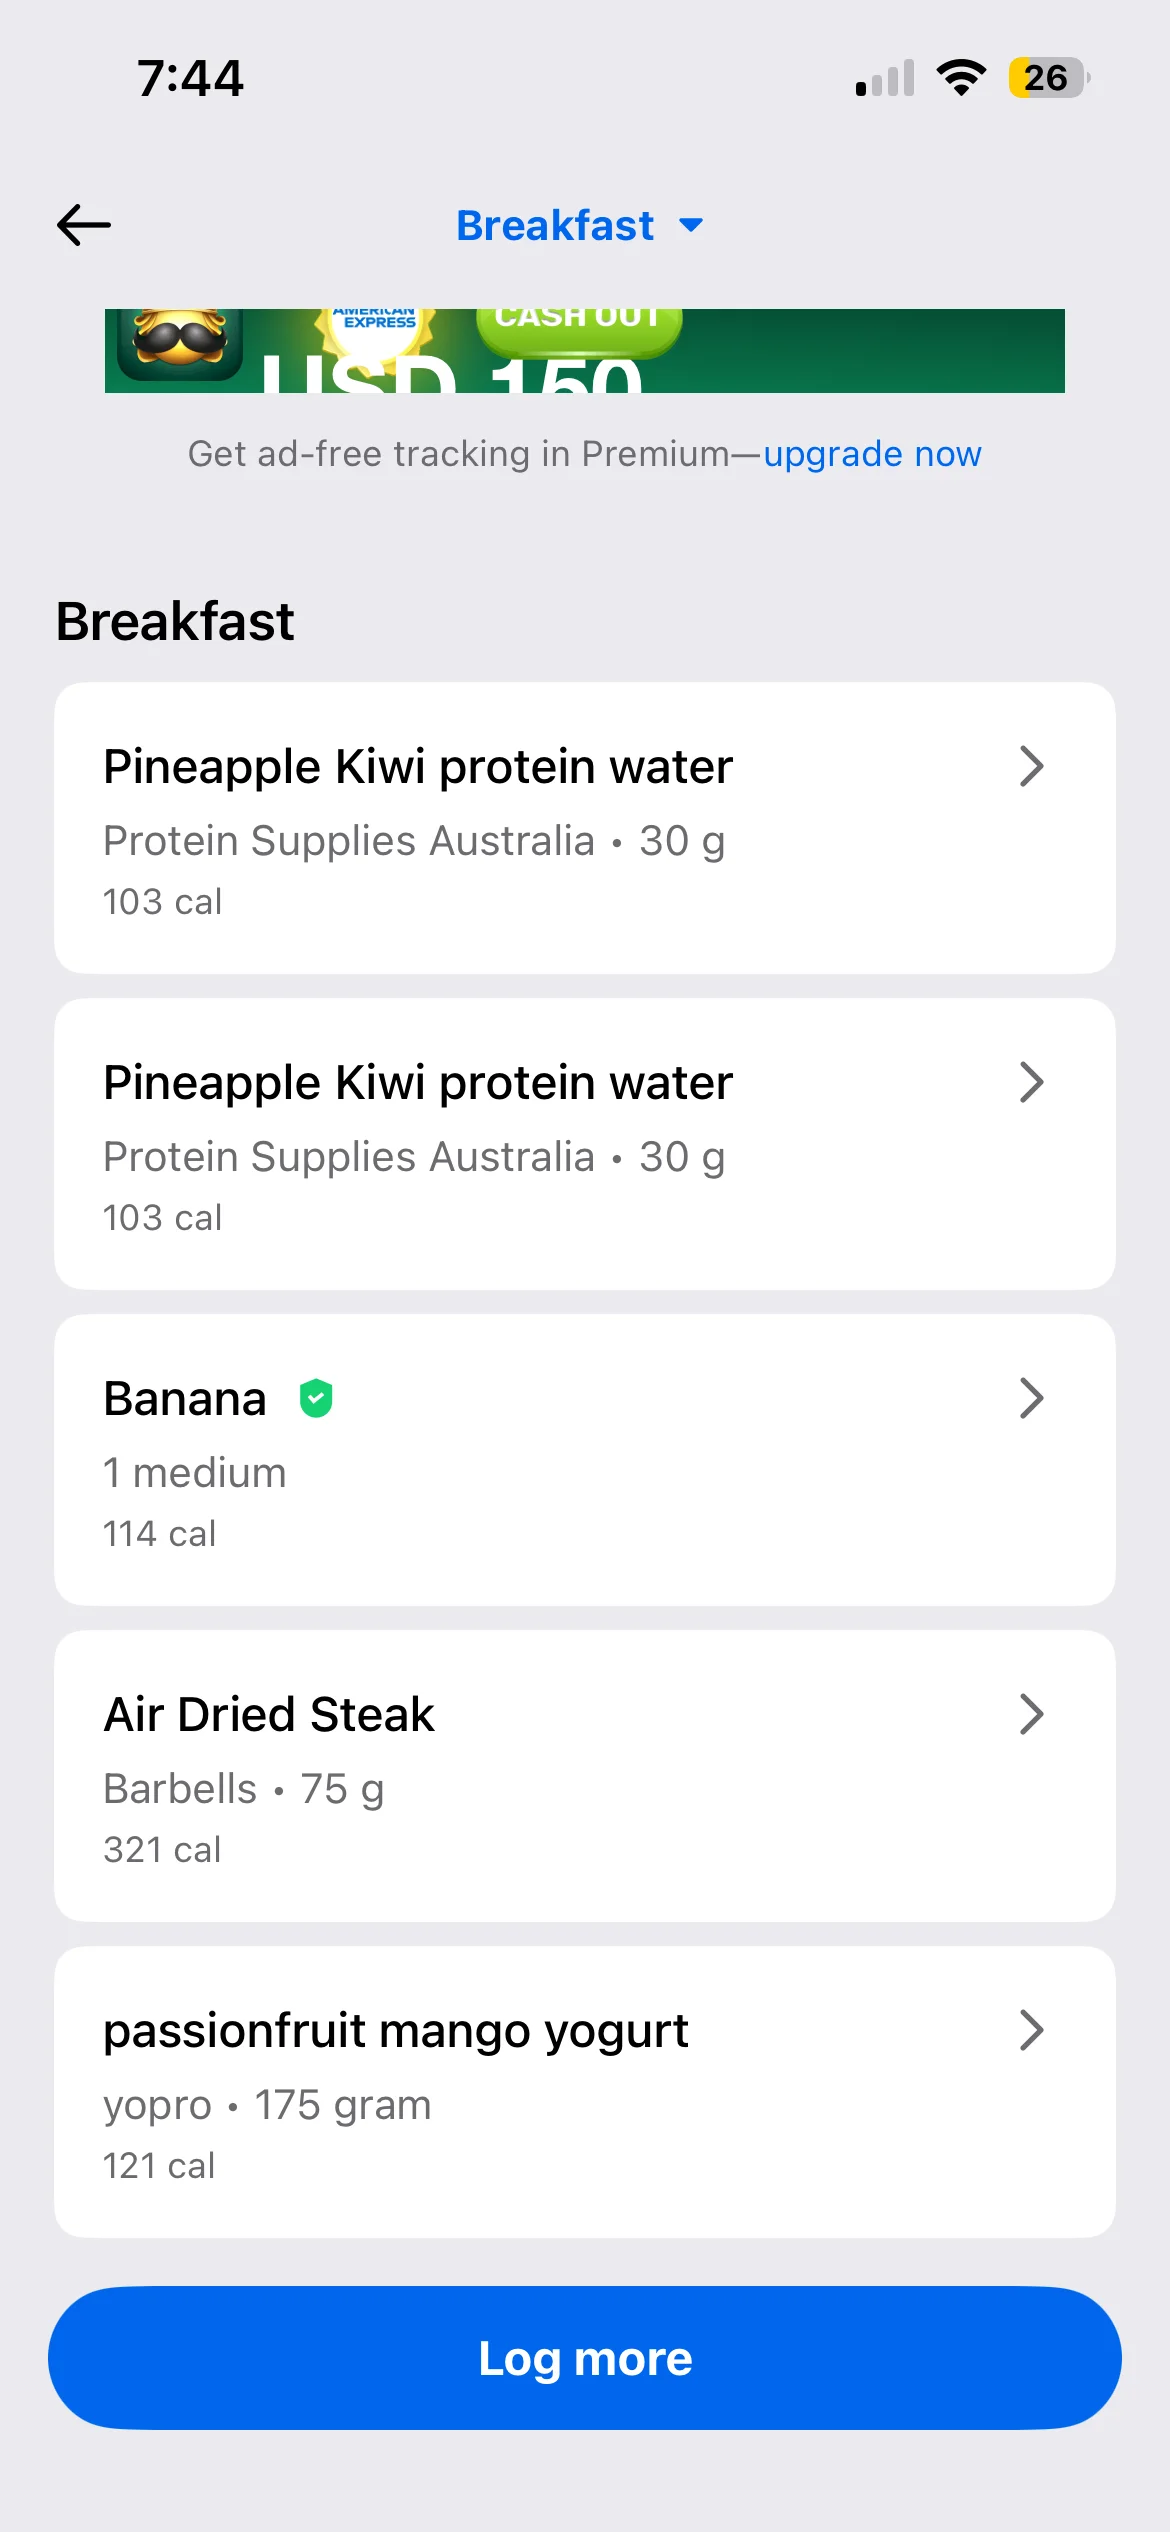Tap the battery level indicator
Screen dimensions: 1170x2532
click(1047, 78)
